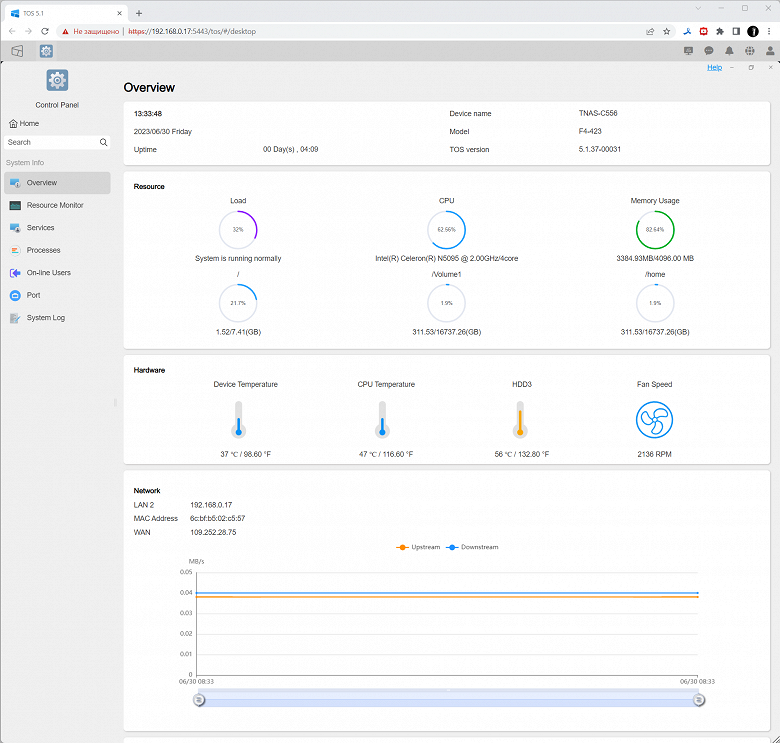
Task: Reload the page with browser refresh button
Action: point(45,31)
